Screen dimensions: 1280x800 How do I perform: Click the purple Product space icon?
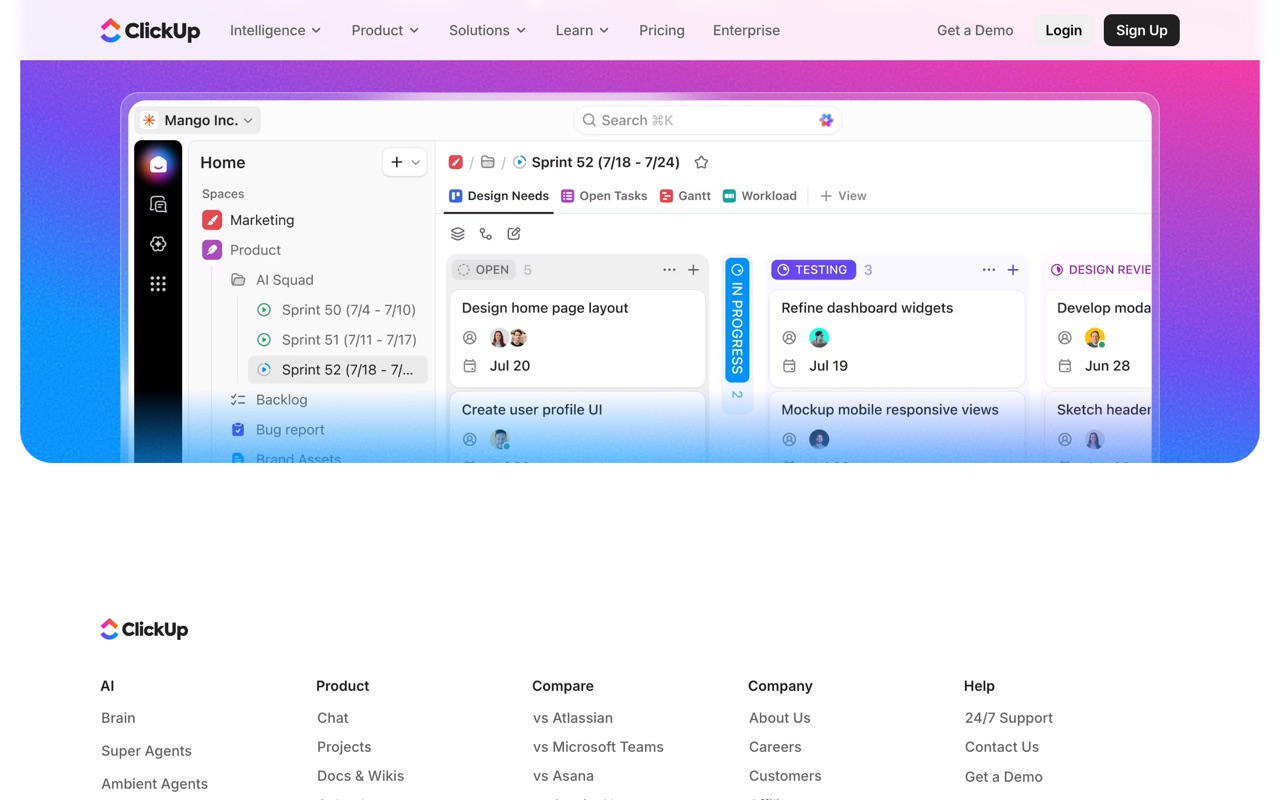(212, 250)
